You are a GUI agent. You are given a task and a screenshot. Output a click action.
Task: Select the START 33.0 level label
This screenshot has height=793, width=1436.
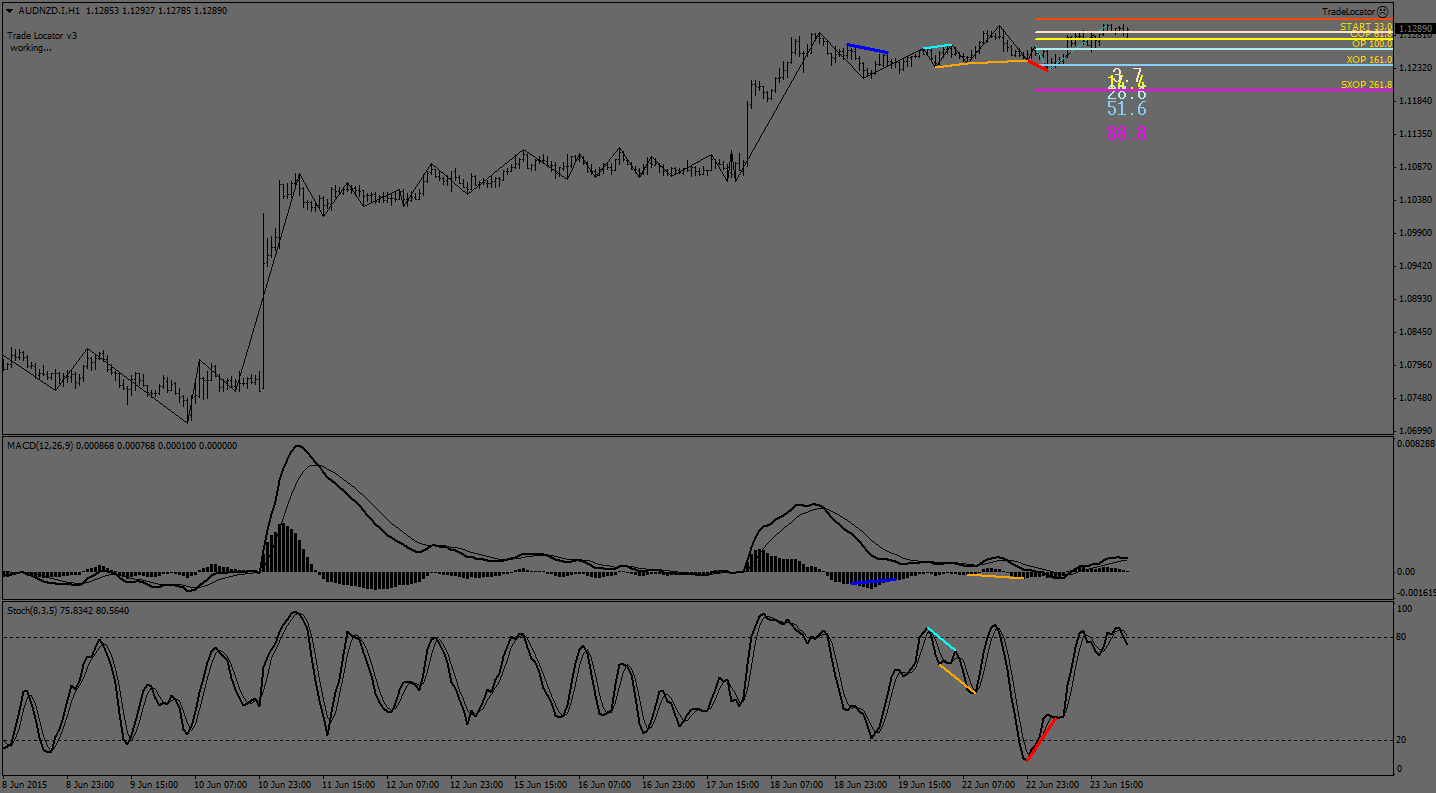1365,26
